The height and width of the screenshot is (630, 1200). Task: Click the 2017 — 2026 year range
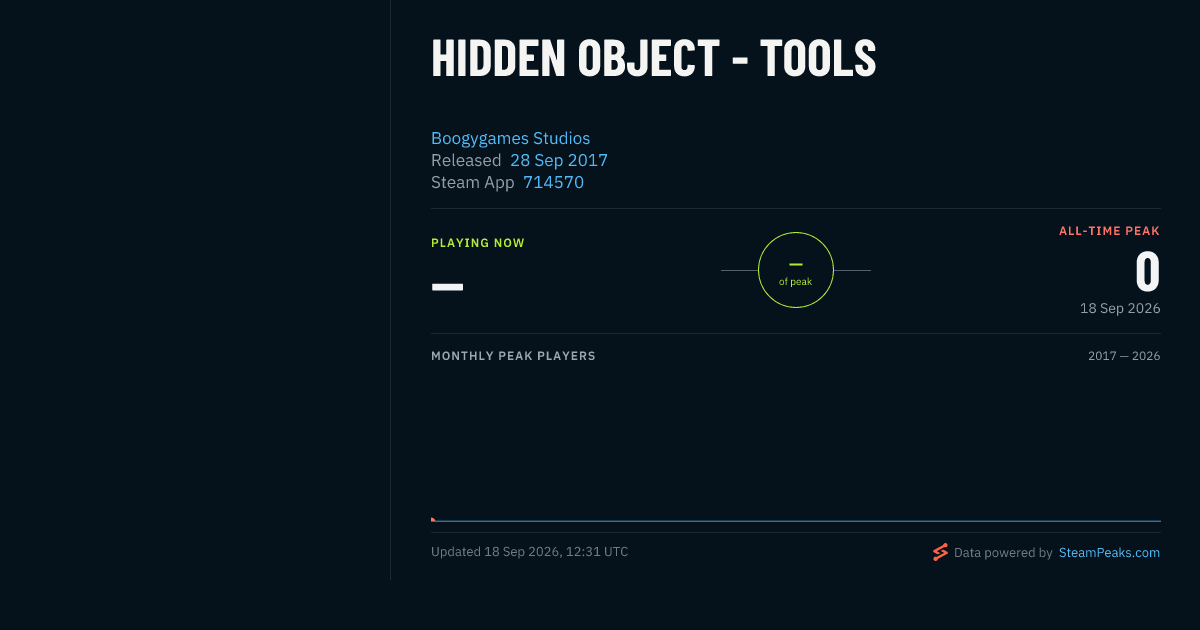[1124, 356]
